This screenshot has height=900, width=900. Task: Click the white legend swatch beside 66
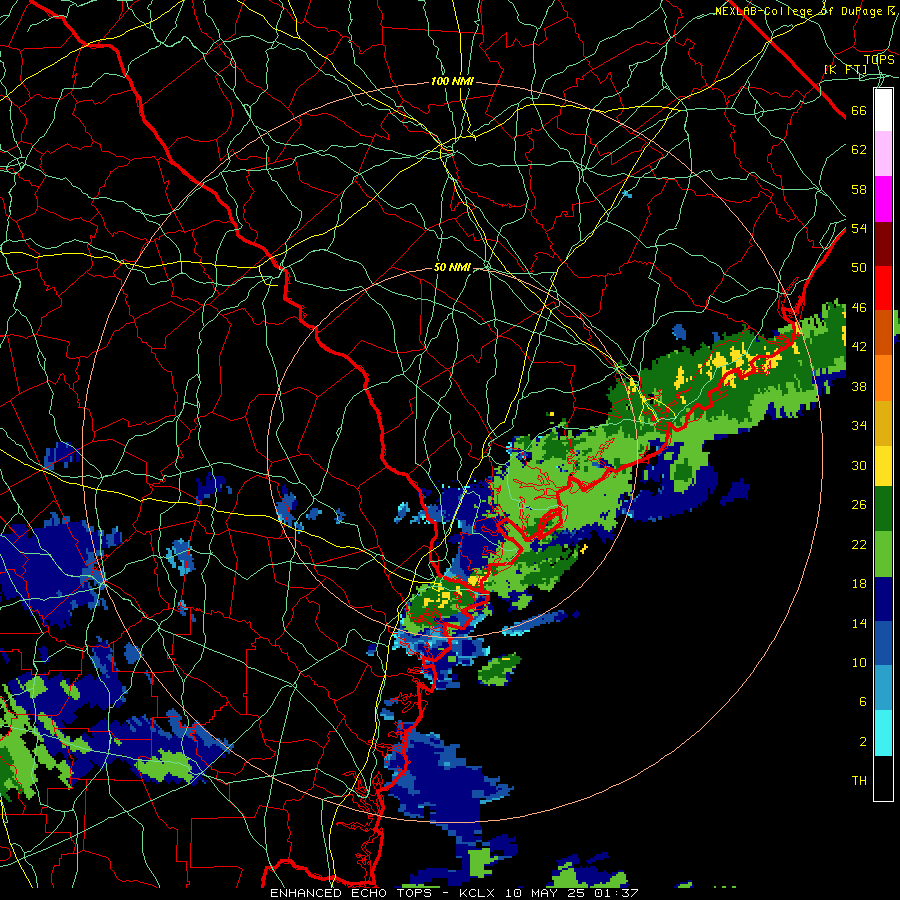pos(883,110)
